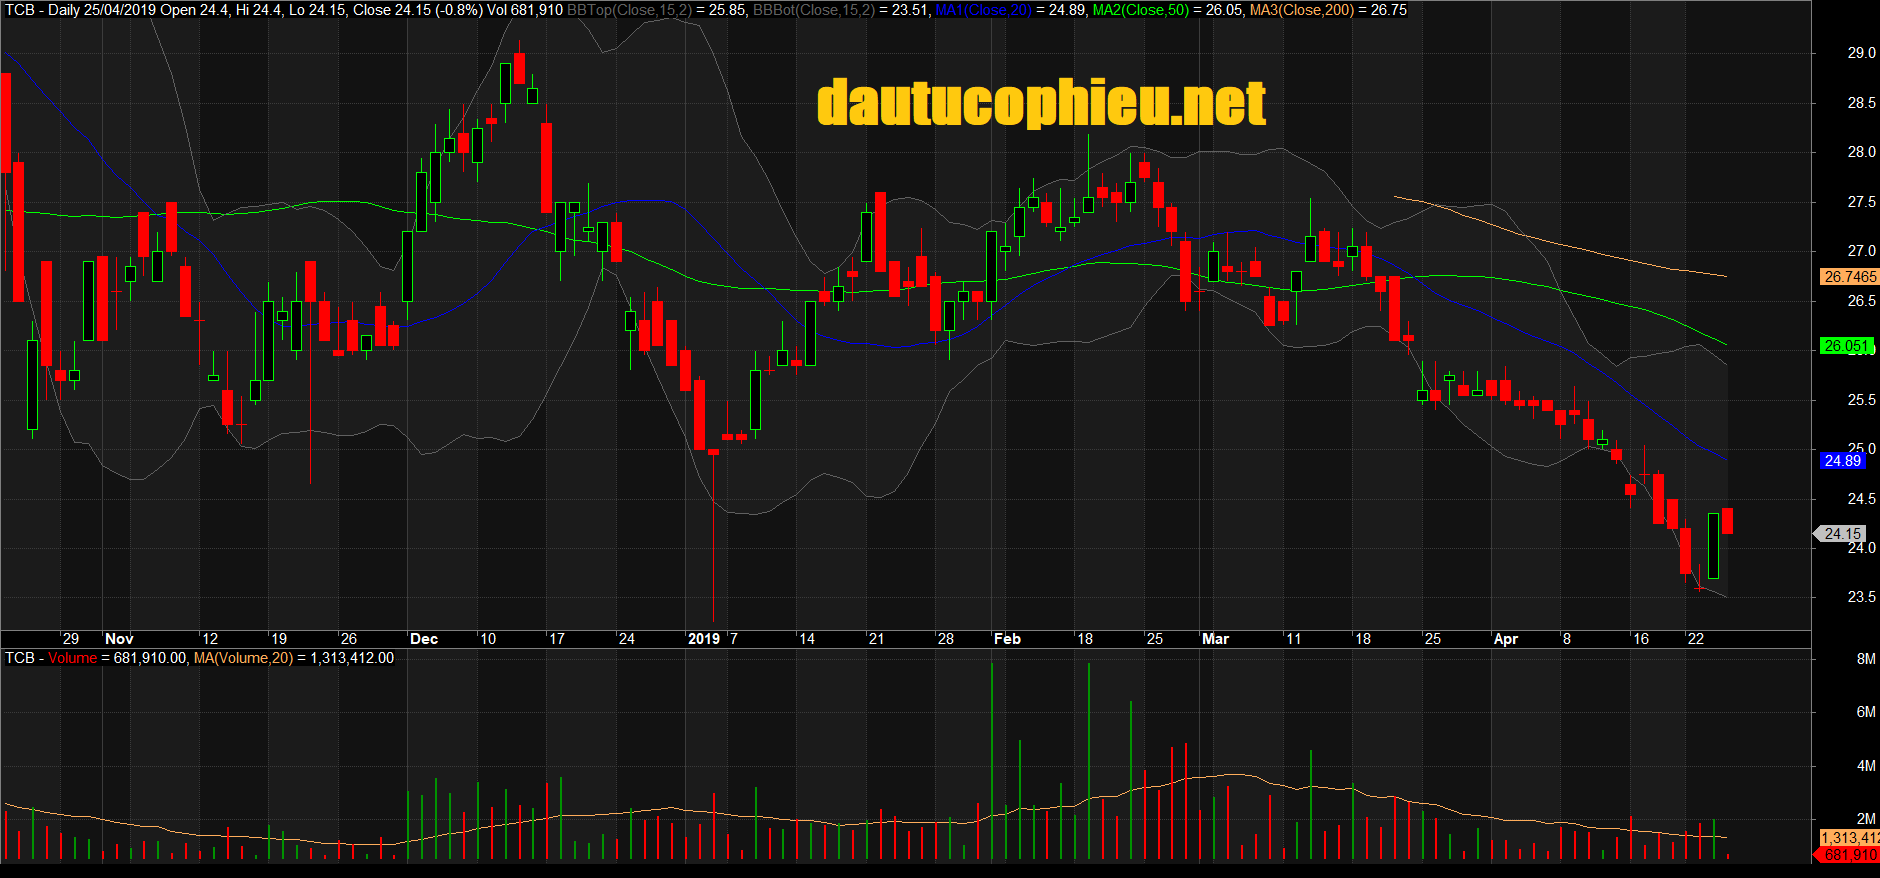The image size is (1880, 878).
Task: Click the Apr marker on the date axis
Action: (1505, 639)
